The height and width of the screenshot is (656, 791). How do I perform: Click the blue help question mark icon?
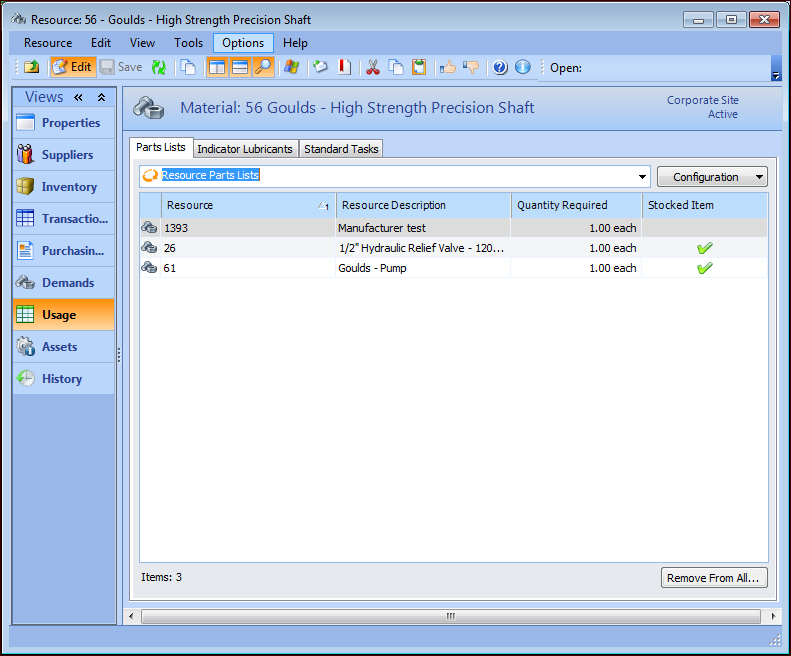coord(500,67)
